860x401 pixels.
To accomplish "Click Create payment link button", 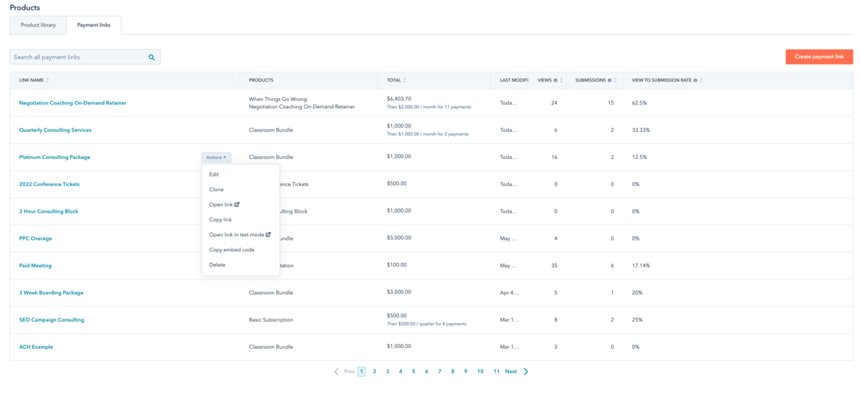I will [x=819, y=57].
